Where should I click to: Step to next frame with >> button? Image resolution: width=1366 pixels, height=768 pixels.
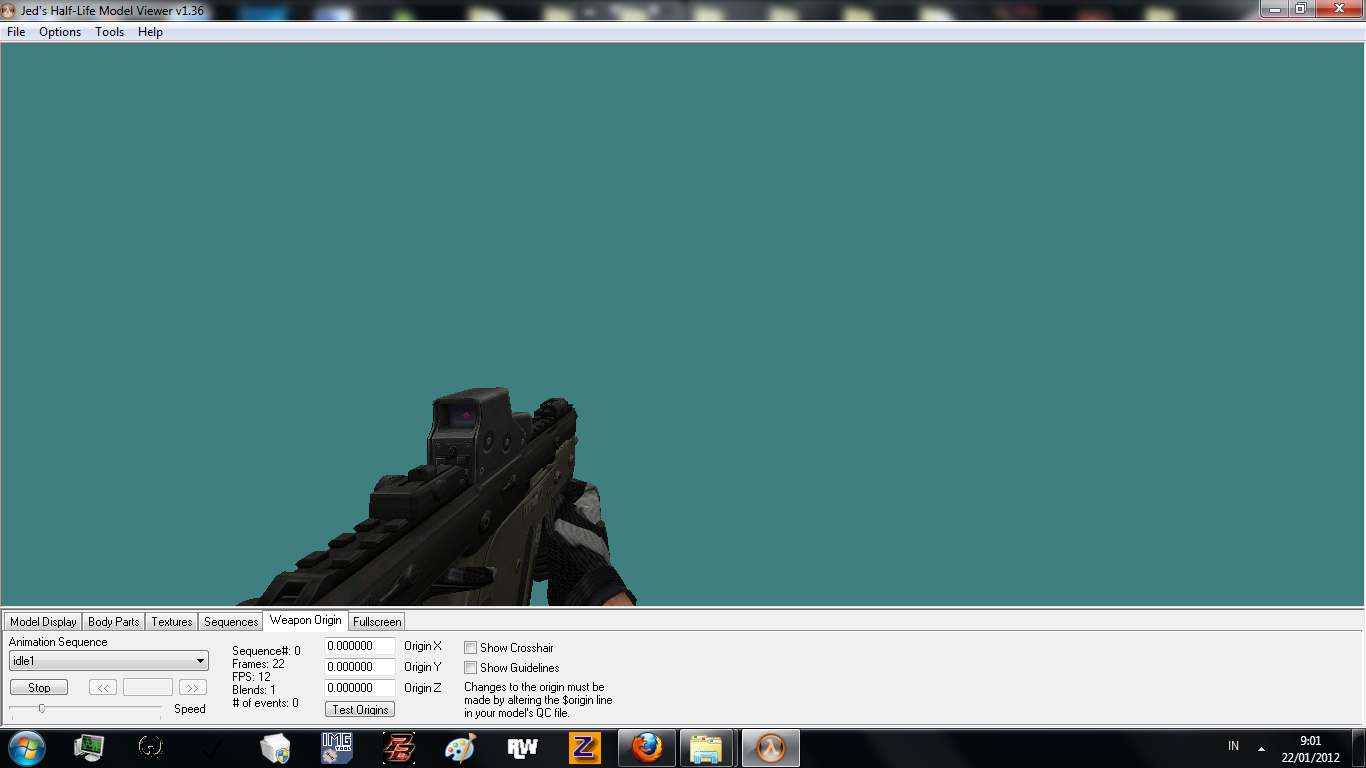click(x=193, y=688)
